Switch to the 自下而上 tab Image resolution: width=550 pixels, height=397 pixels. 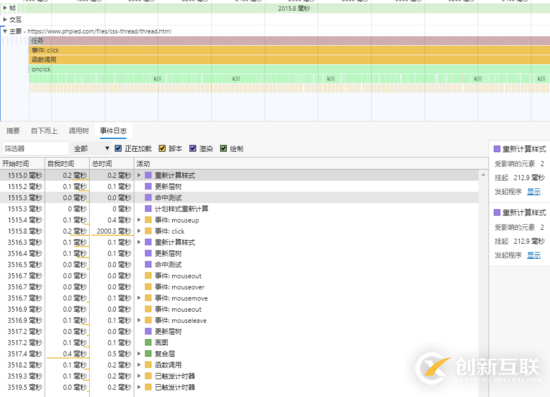coord(44,131)
